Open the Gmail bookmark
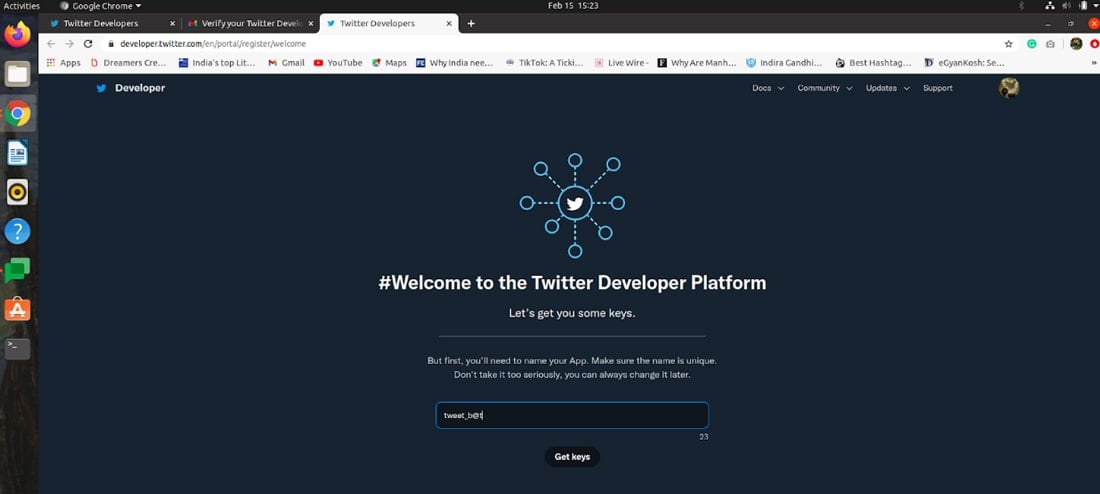1100x494 pixels. point(286,62)
